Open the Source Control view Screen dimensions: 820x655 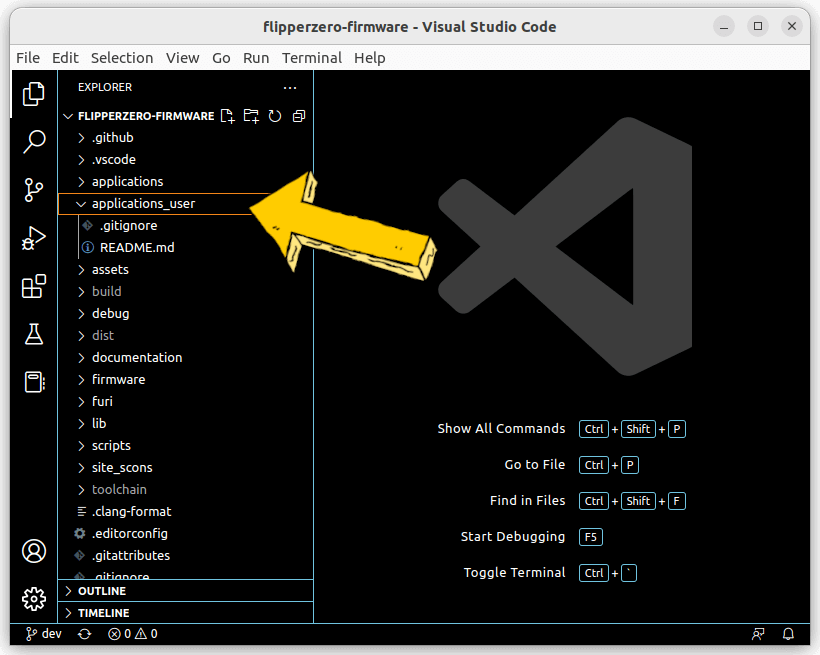coord(34,190)
